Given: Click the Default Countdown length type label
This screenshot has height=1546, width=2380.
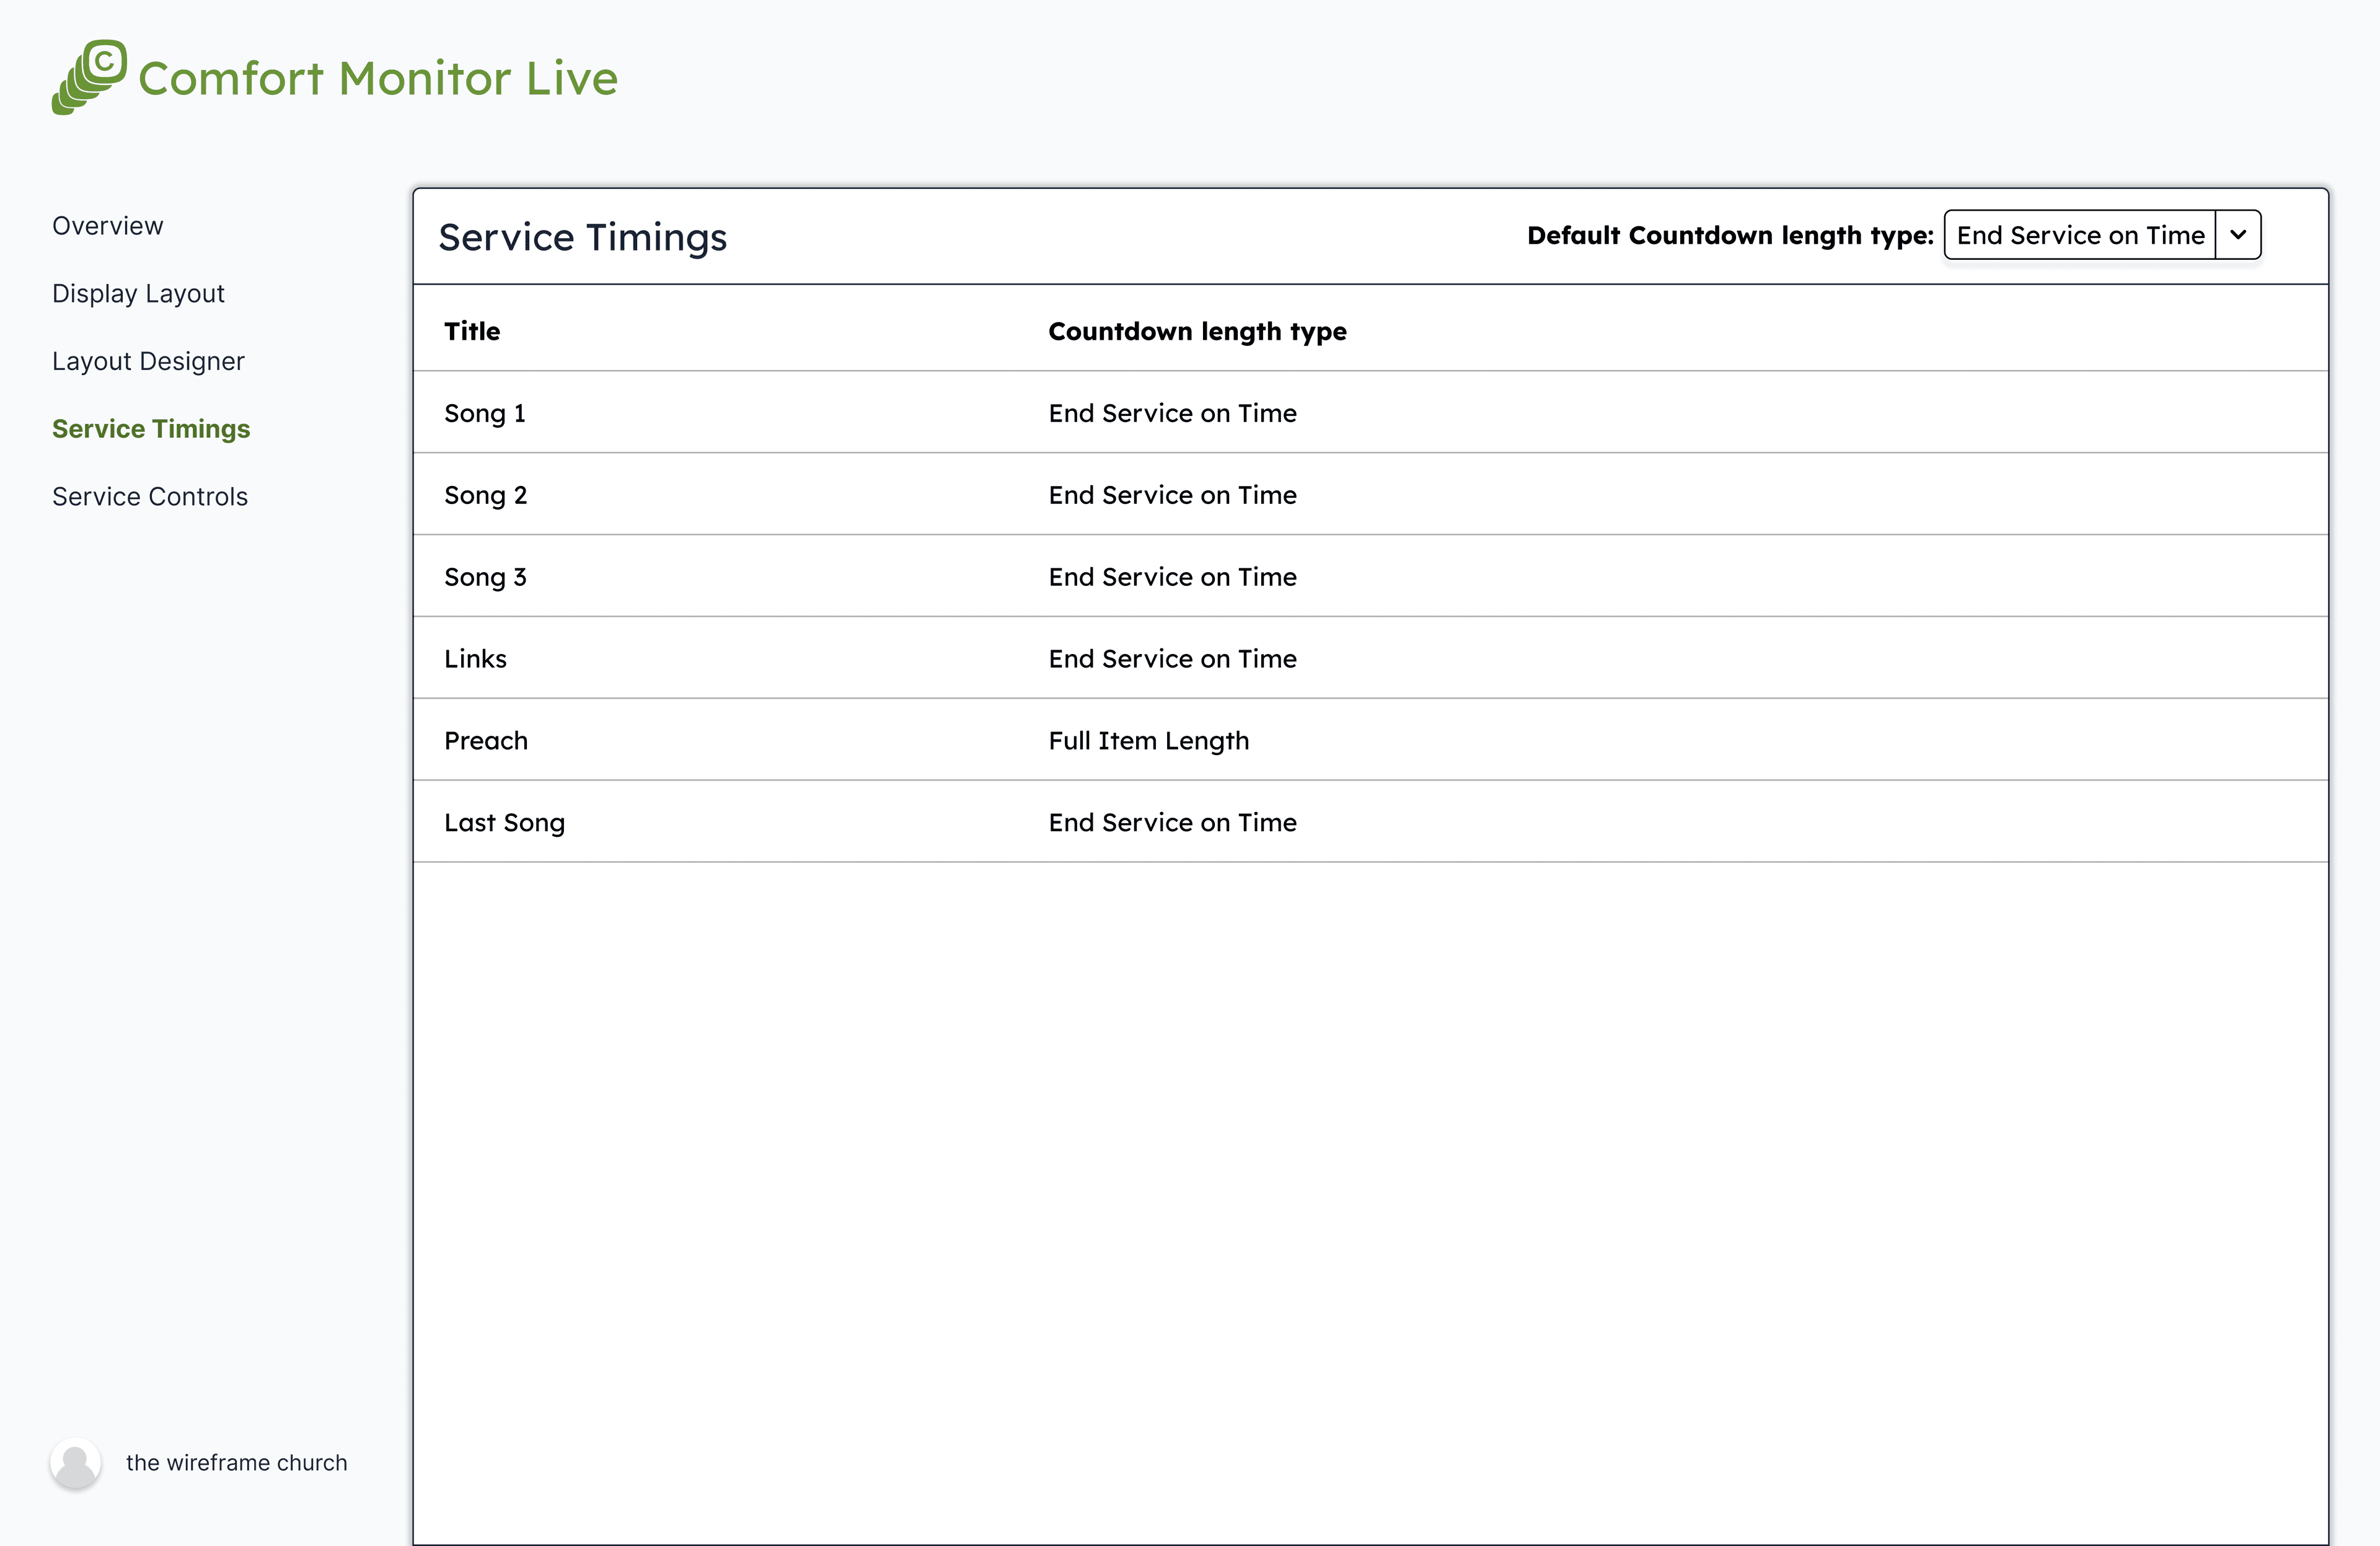Looking at the screenshot, I should [x=1730, y=236].
